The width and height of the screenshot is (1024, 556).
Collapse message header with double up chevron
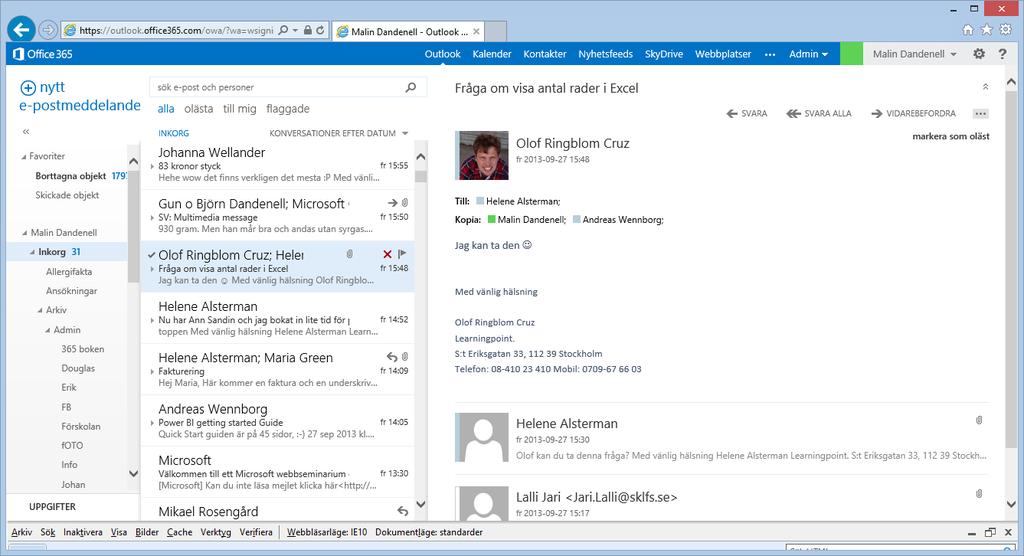(985, 87)
